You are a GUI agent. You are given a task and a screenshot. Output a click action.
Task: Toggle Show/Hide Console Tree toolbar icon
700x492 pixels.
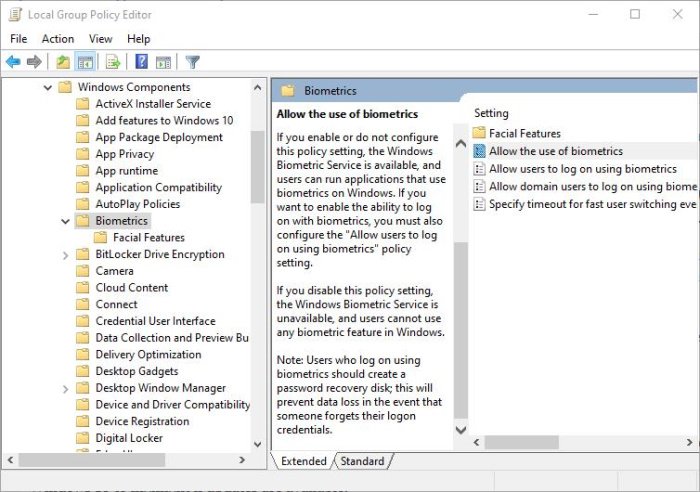coord(85,62)
